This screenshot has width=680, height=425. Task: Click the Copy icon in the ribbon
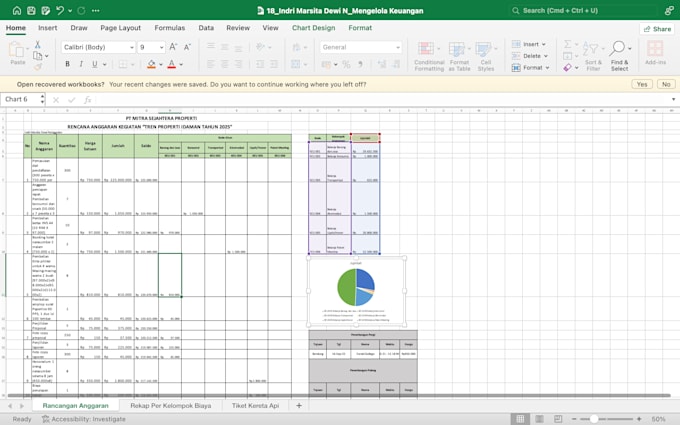tap(38, 56)
